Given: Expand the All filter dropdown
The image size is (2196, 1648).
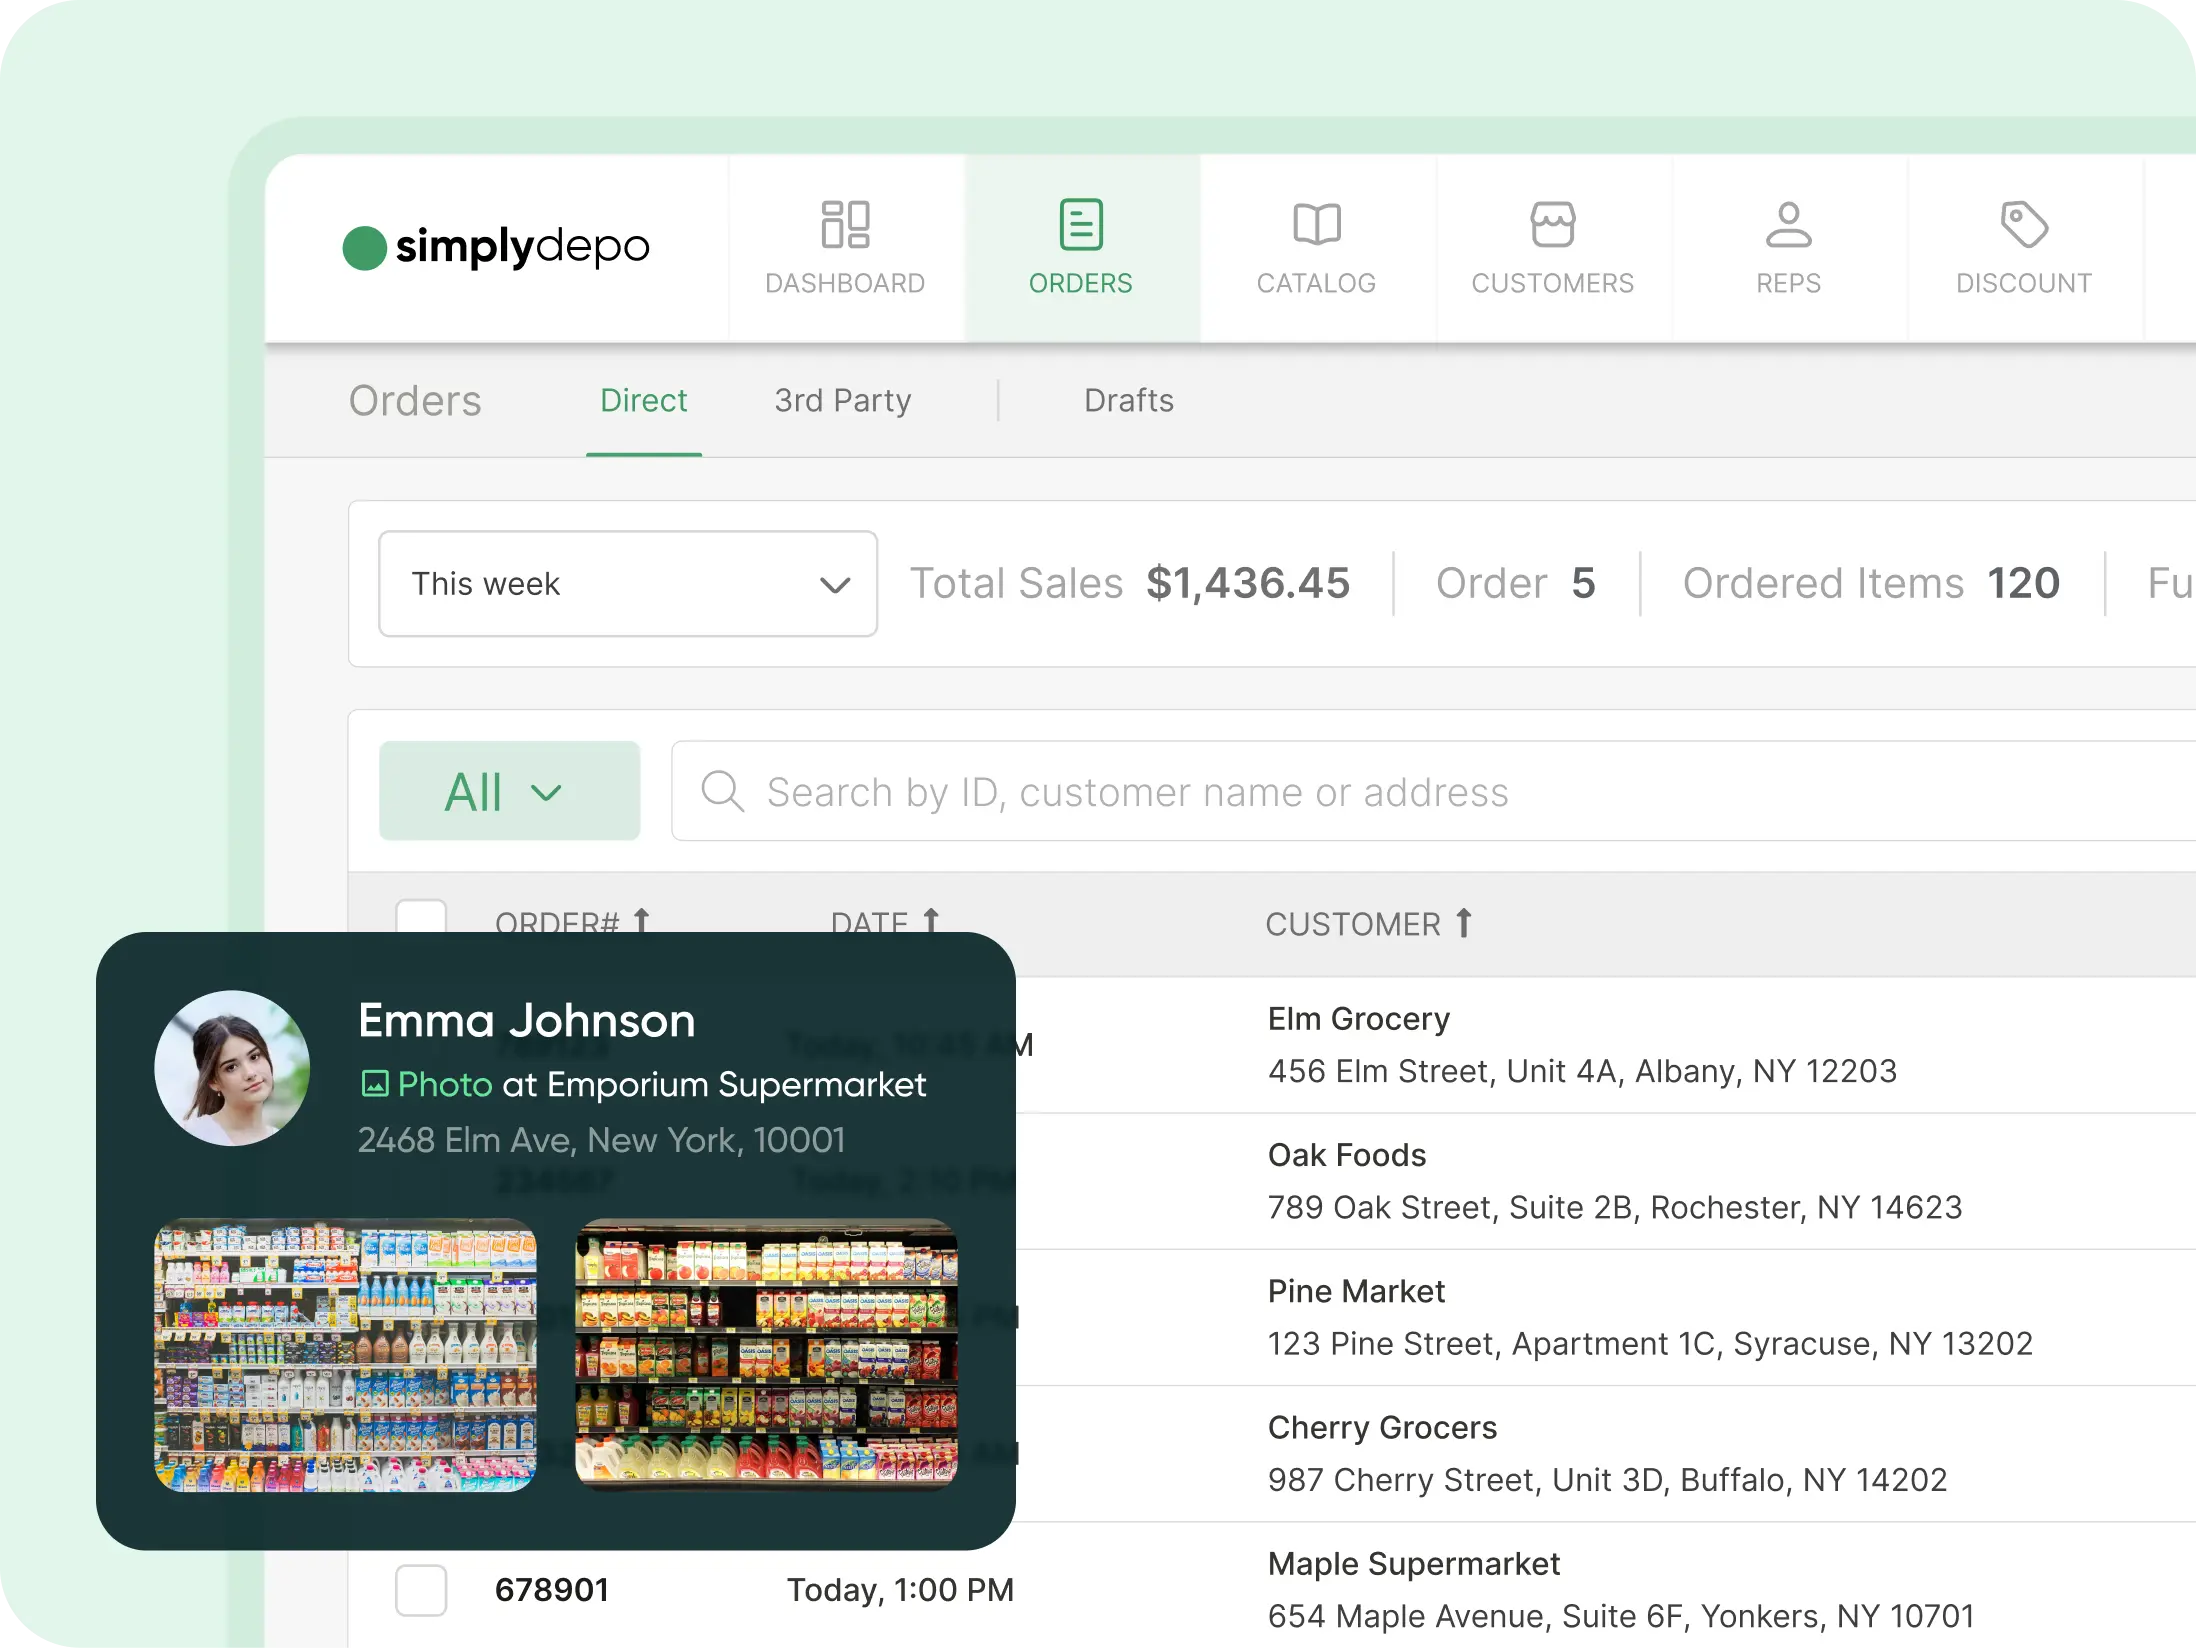Looking at the screenshot, I should pyautogui.click(x=510, y=791).
